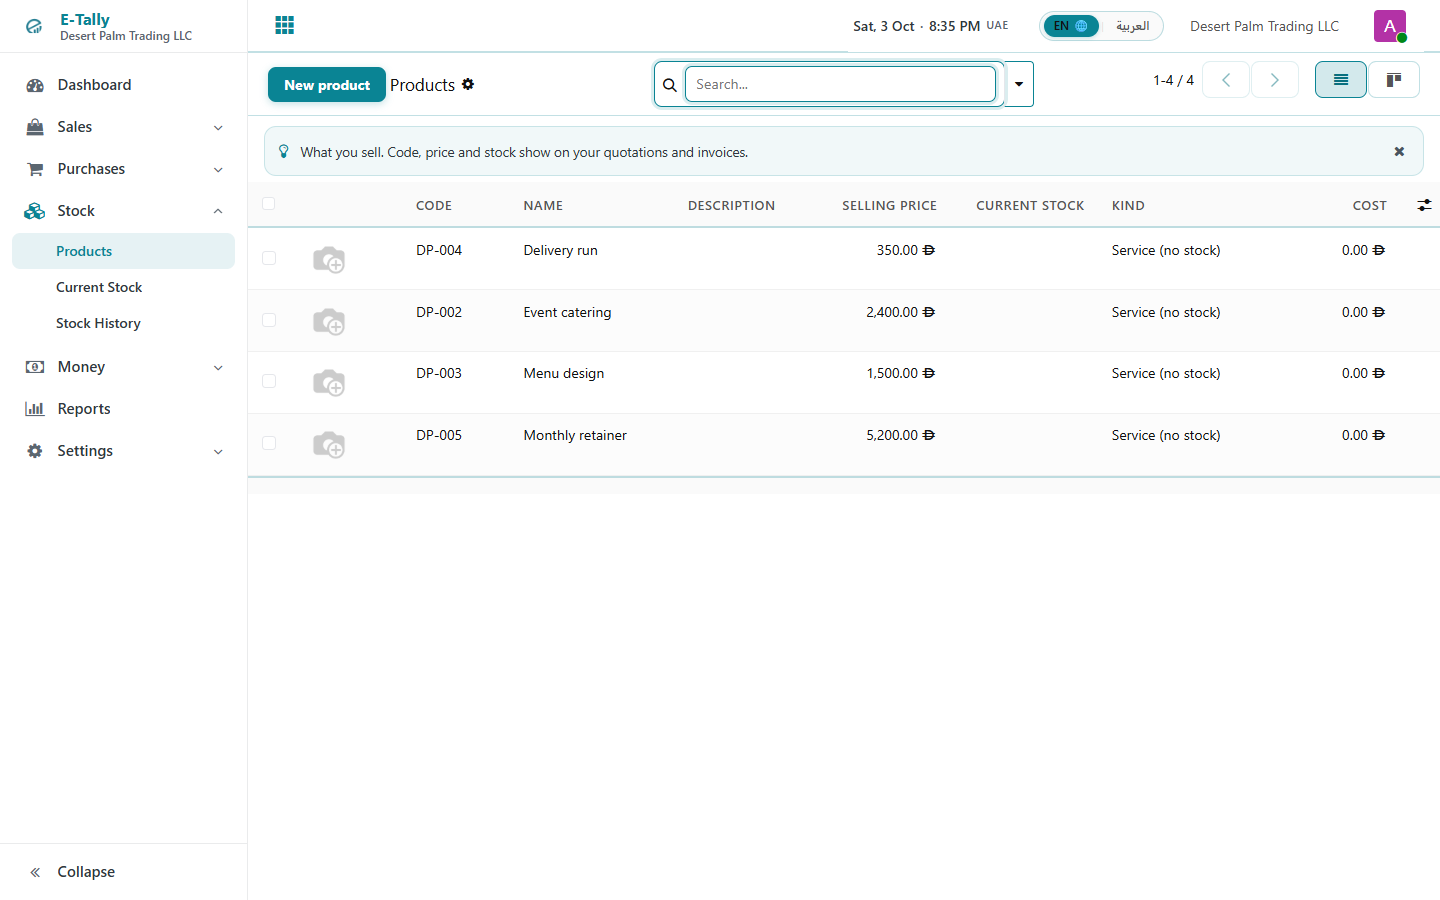1440x900 pixels.
Task: Create a New product
Action: pyautogui.click(x=327, y=85)
